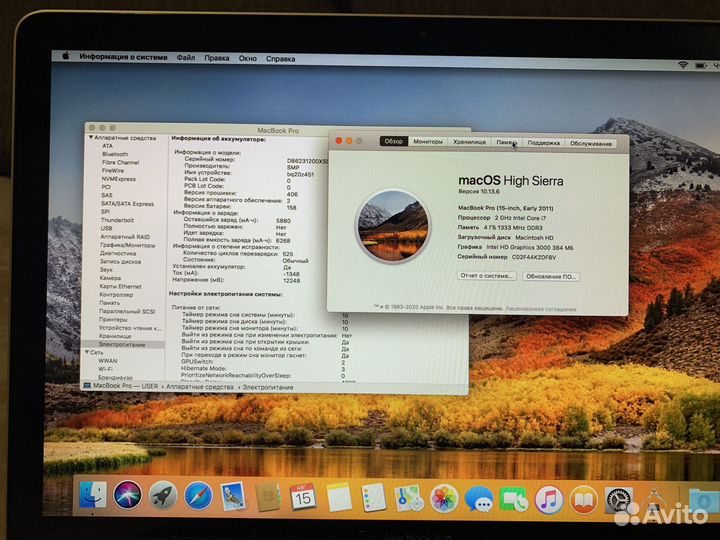This screenshot has width=720, height=540.
Task: Select Wi-Fi under Сеть
Action: [105, 369]
